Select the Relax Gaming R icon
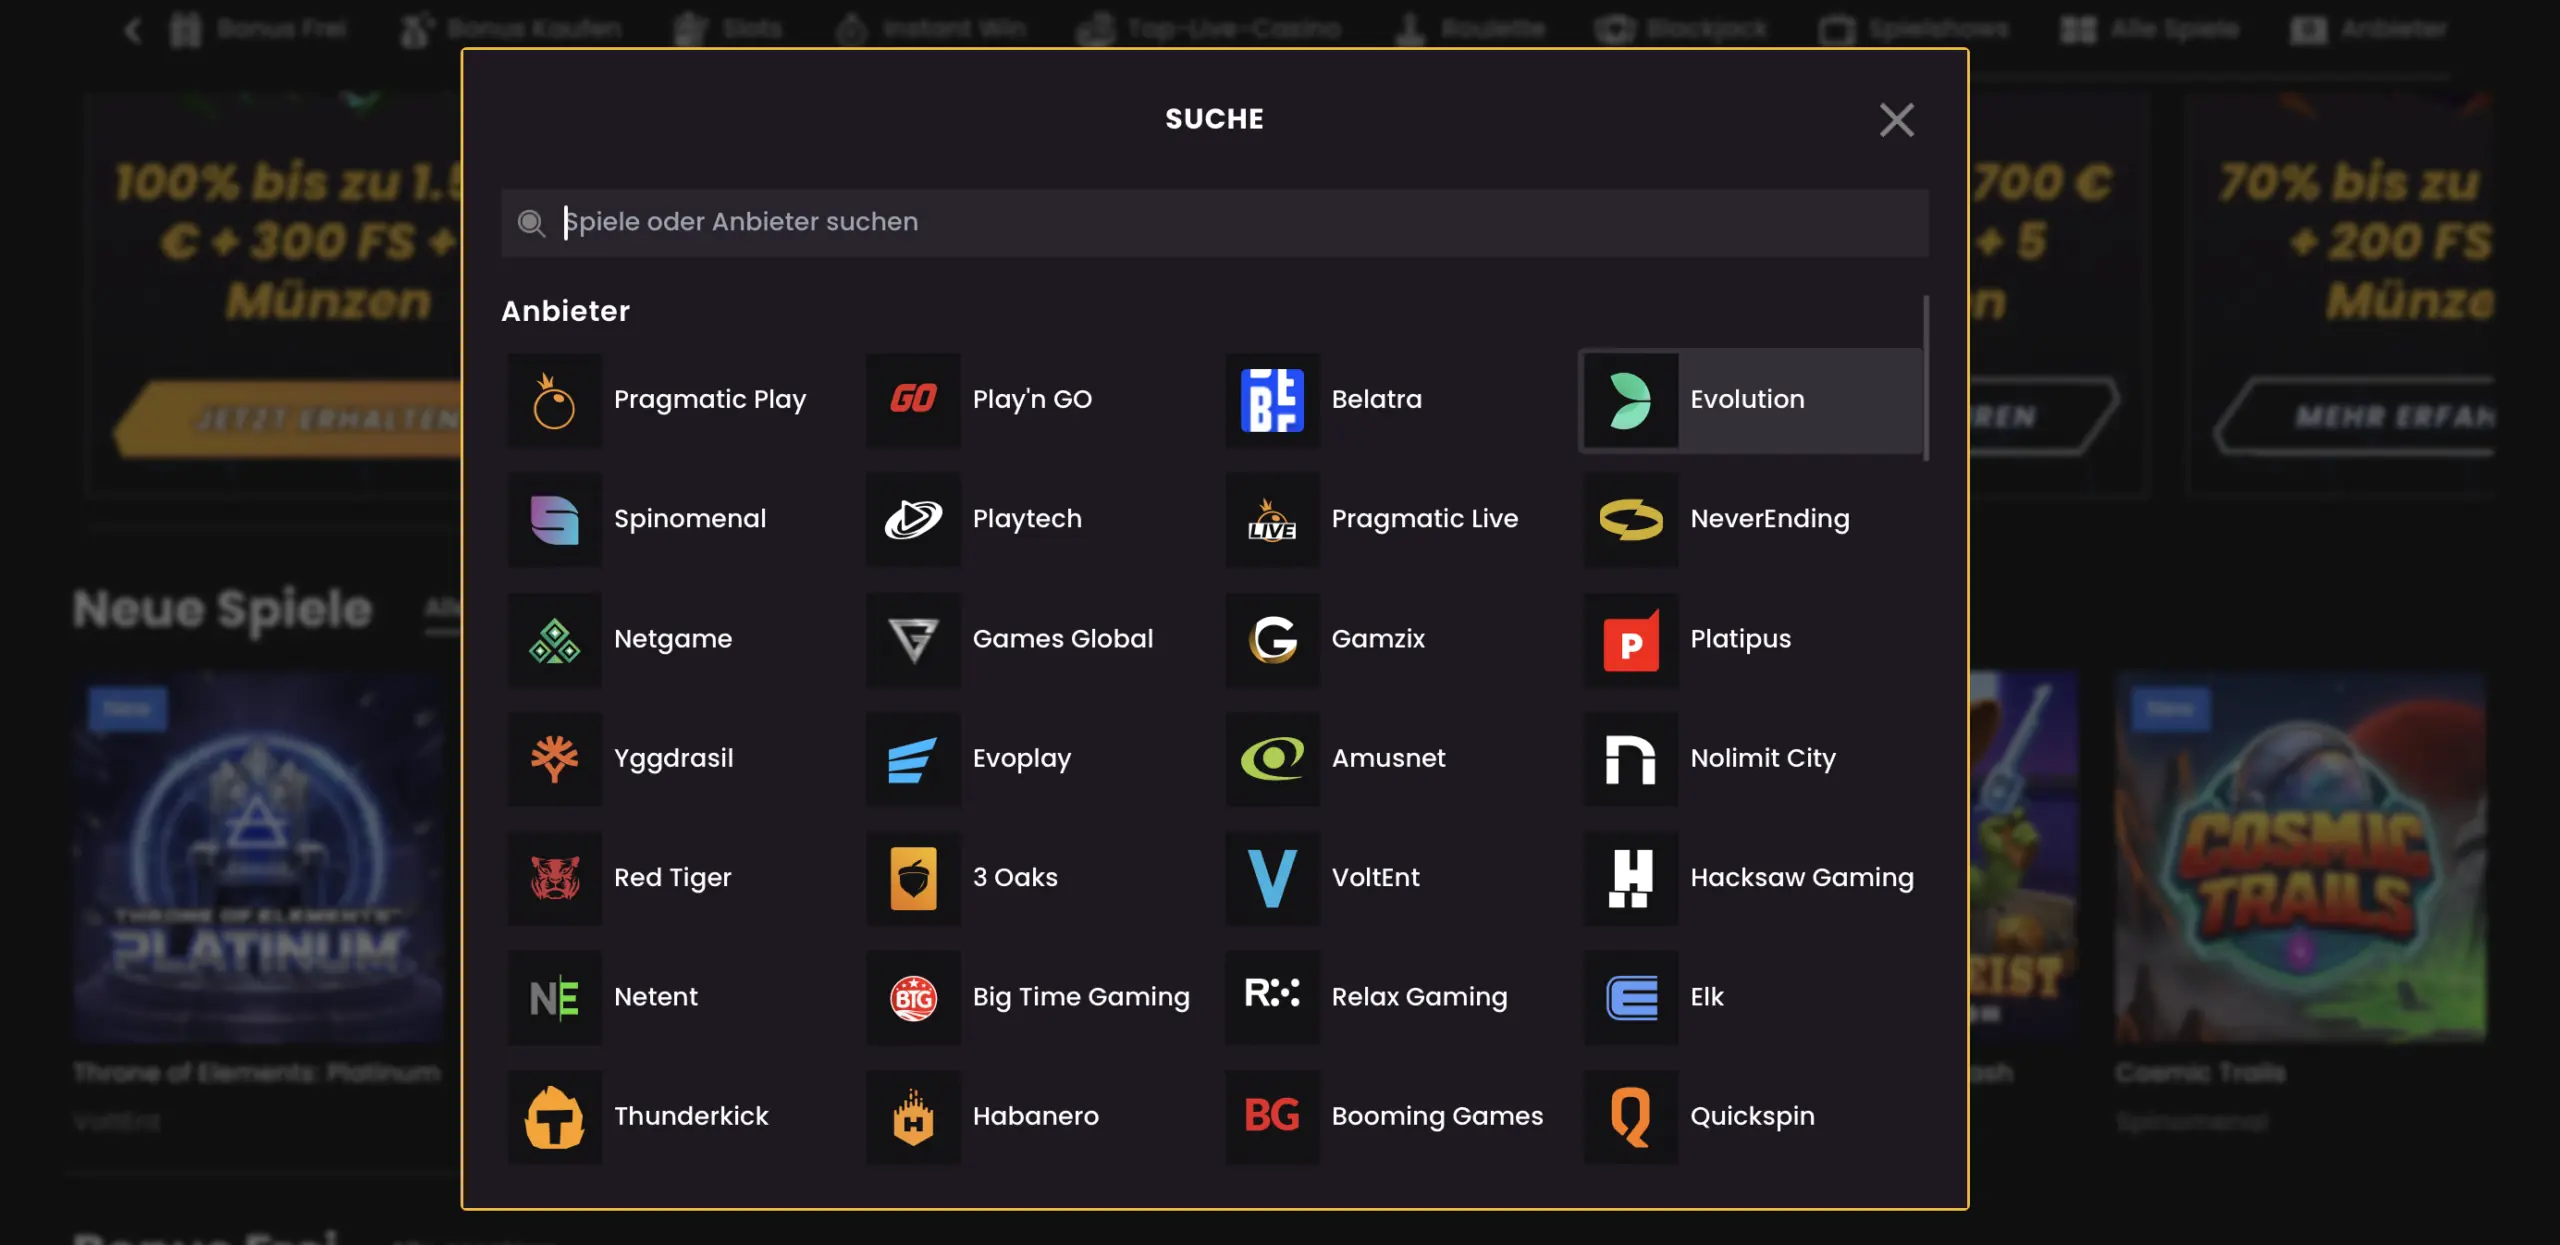The width and height of the screenshot is (2560, 1245). pyautogui.click(x=1272, y=997)
